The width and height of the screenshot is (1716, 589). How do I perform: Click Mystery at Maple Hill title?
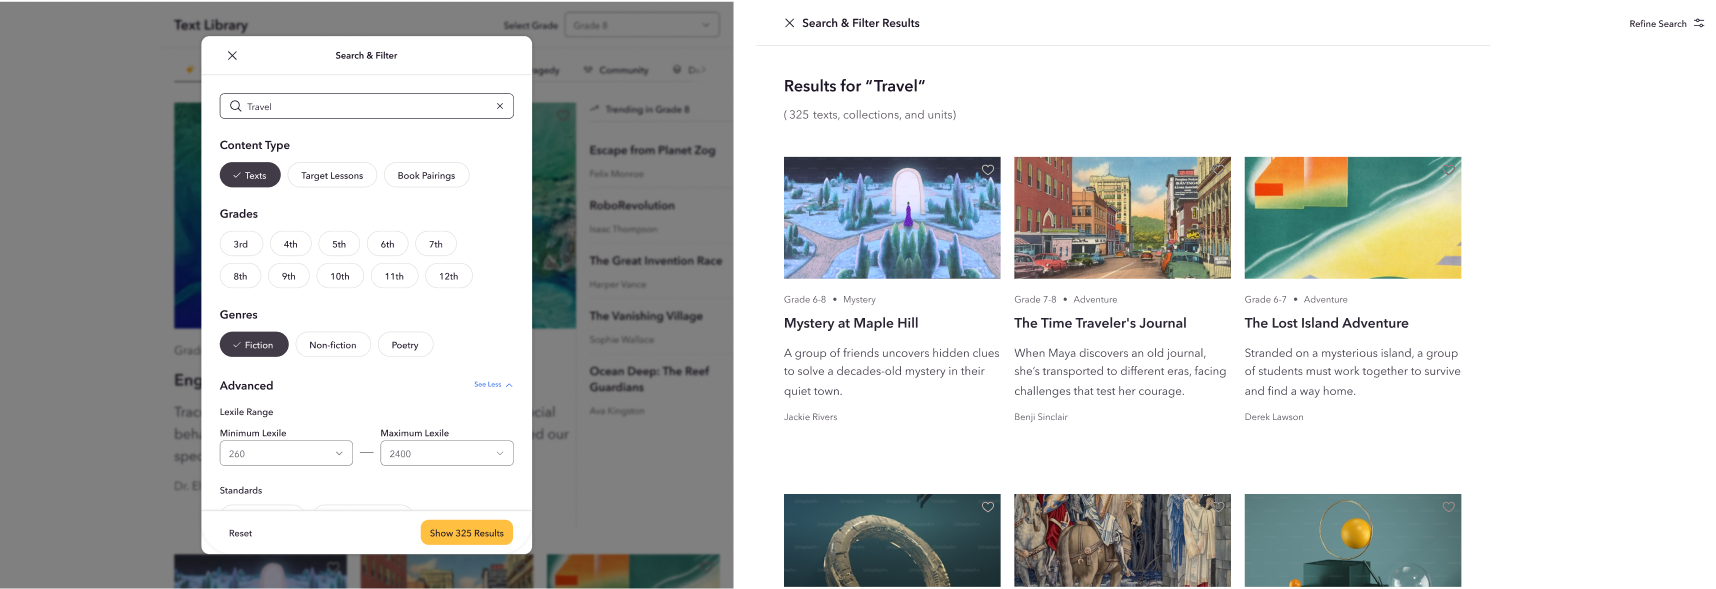[x=851, y=323]
